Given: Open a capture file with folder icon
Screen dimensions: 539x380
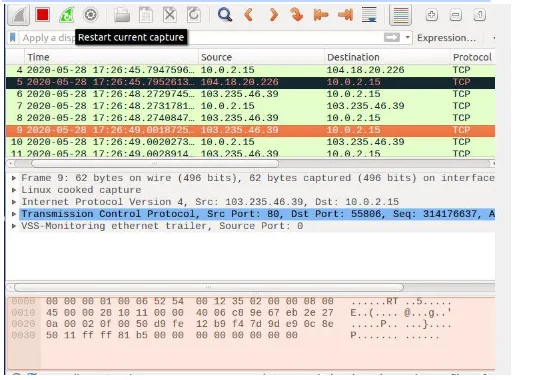Looking at the screenshot, I should 122,15.
